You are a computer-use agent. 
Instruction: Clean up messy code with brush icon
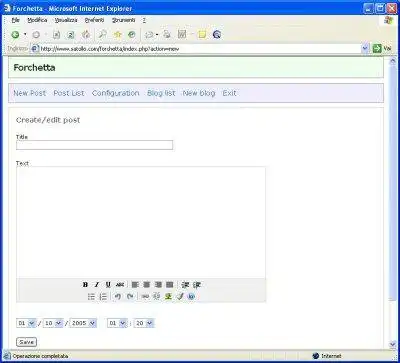click(180, 296)
